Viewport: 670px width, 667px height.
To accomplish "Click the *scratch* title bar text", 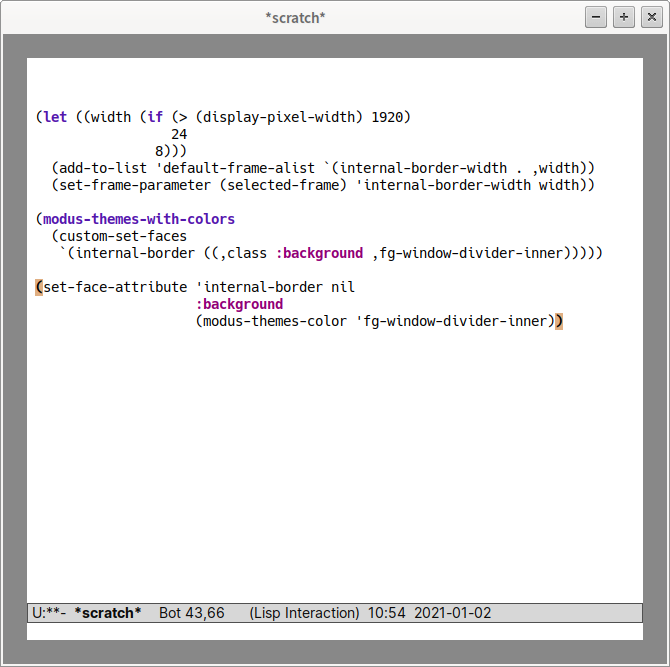I will click(295, 18).
